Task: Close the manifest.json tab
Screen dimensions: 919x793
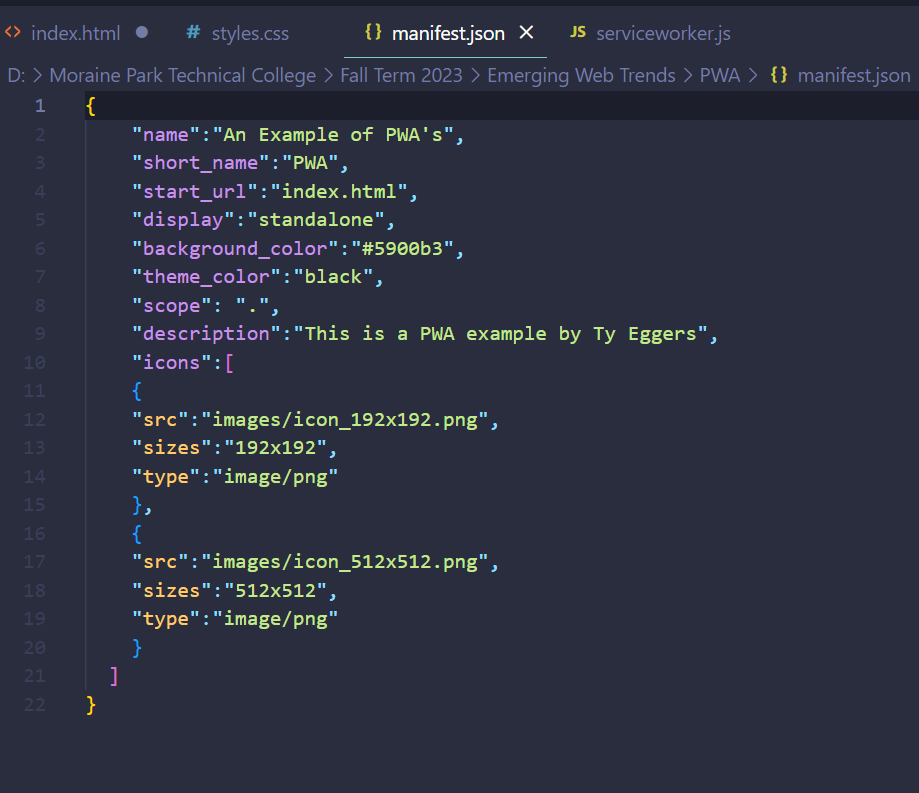Action: click(526, 33)
